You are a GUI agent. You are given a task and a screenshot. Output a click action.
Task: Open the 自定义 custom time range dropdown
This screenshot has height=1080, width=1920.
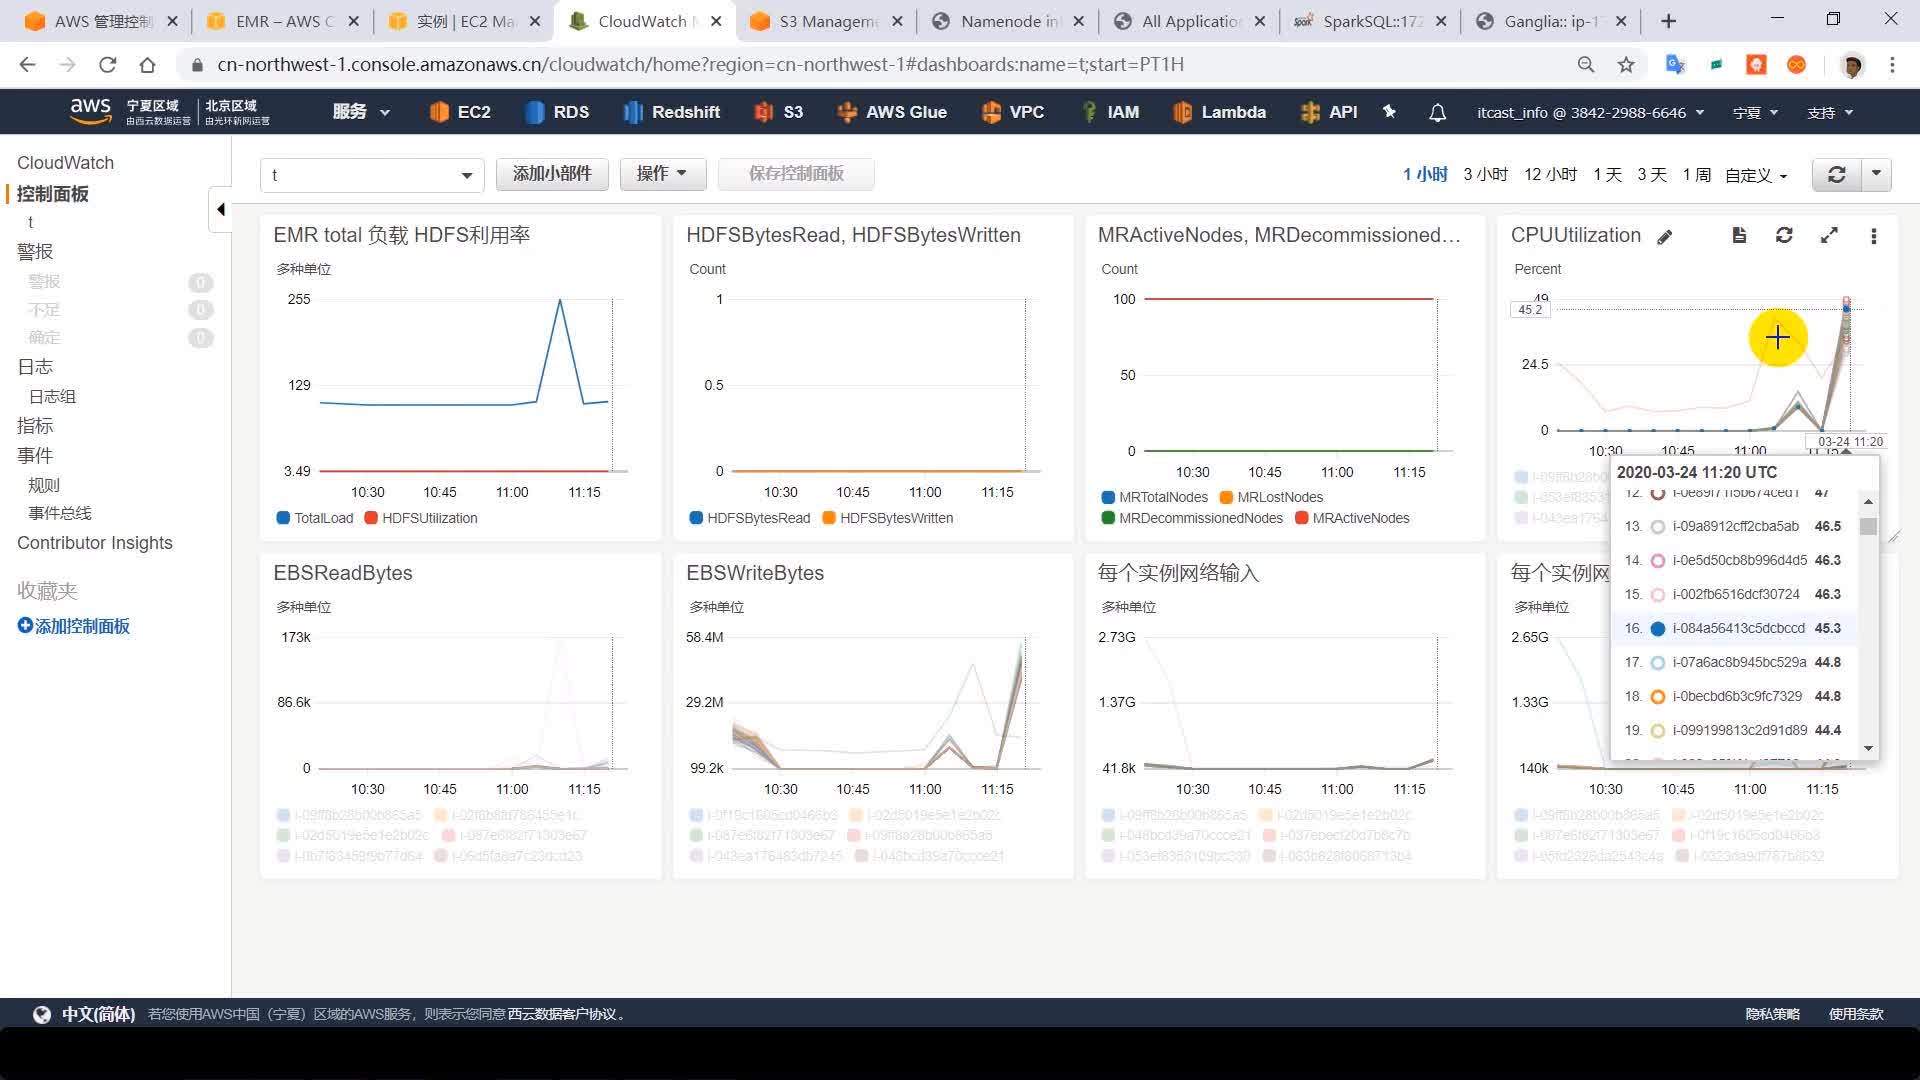point(1755,175)
